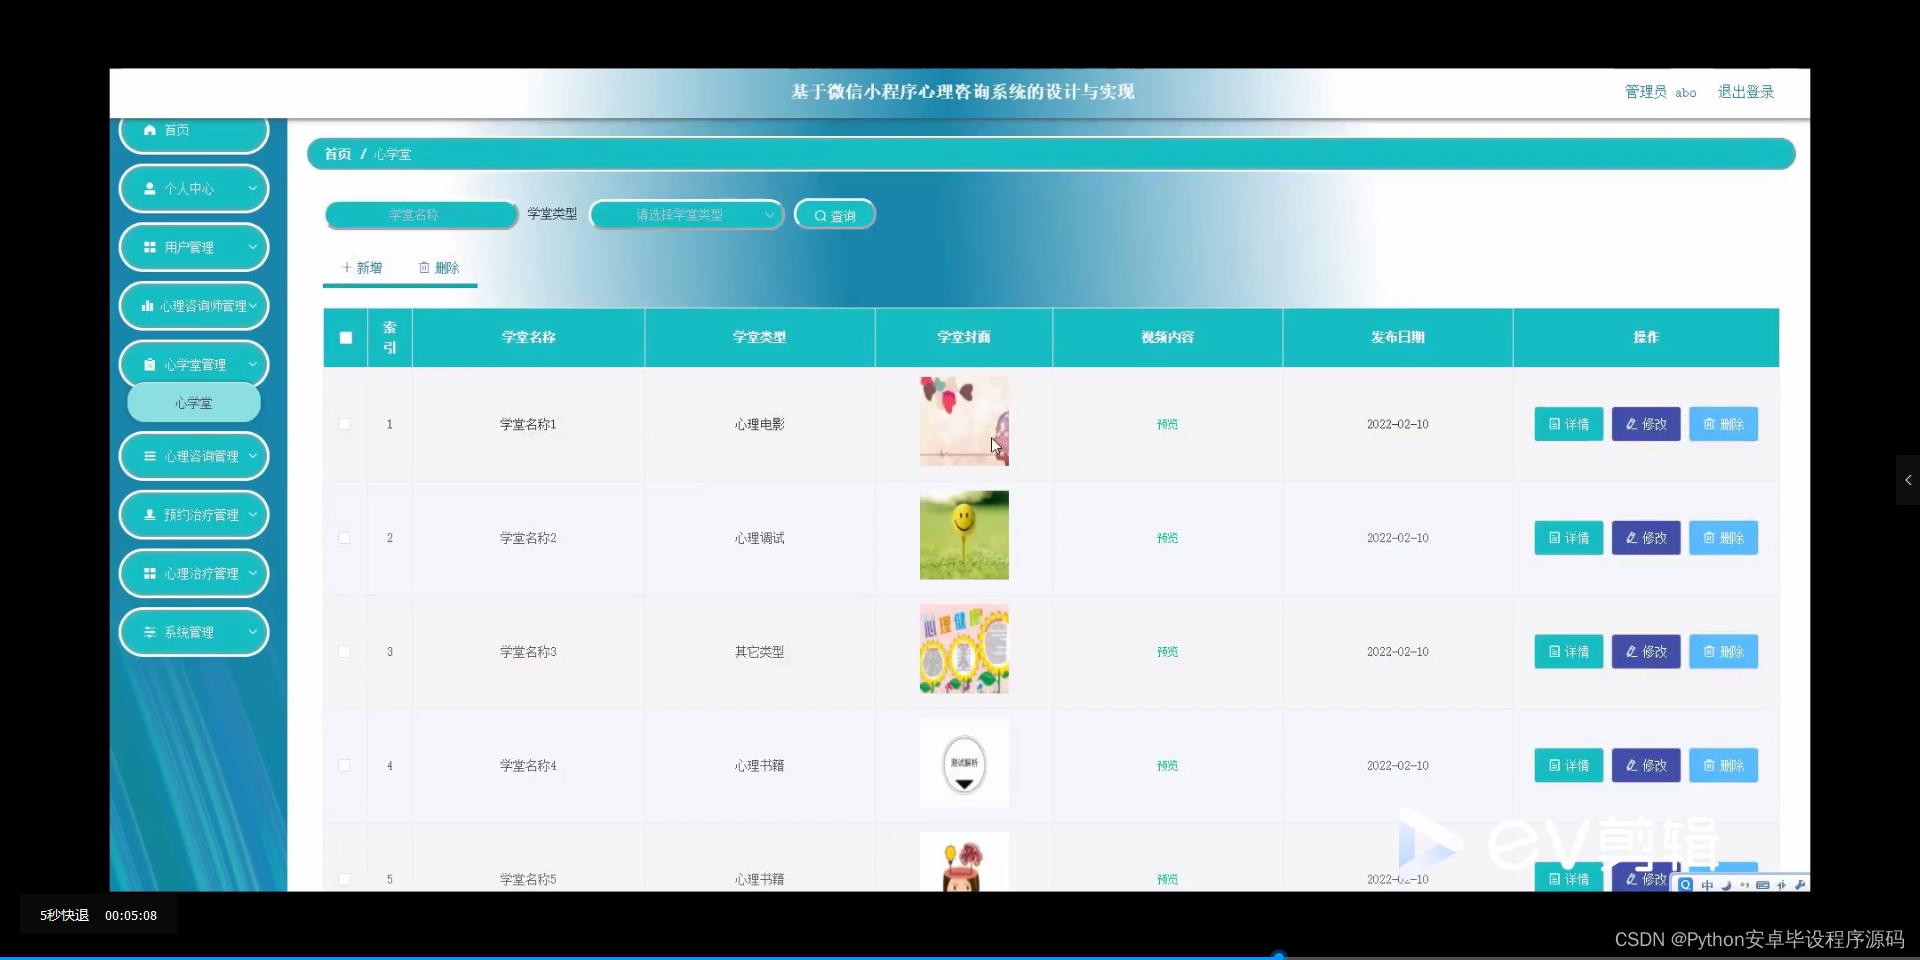Select the home icon on 首页 sidebar button
Viewport: 1920px width, 960px height.
152,129
